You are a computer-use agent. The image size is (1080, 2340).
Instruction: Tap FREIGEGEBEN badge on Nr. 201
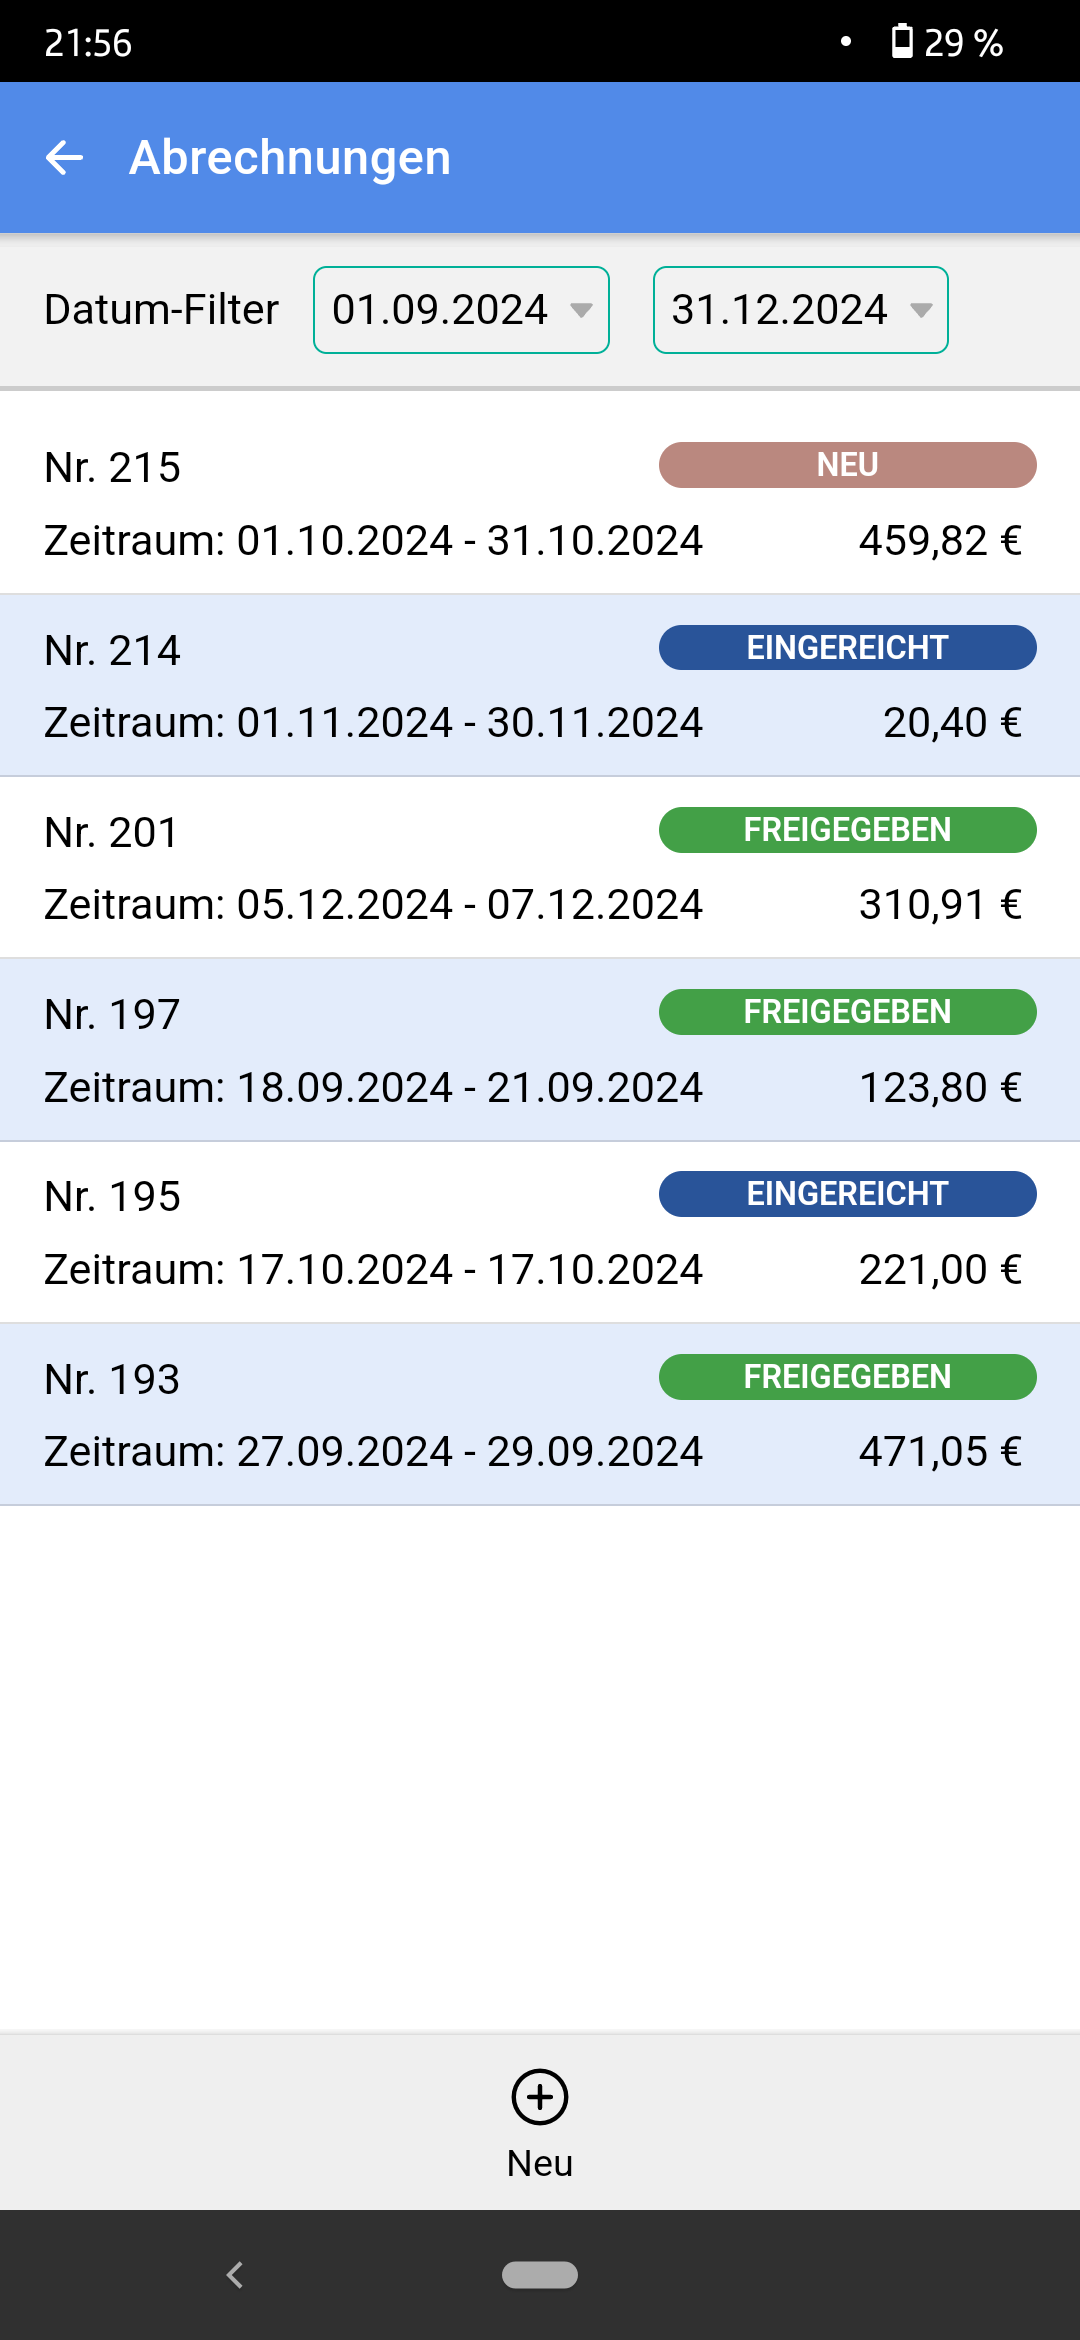coord(847,830)
